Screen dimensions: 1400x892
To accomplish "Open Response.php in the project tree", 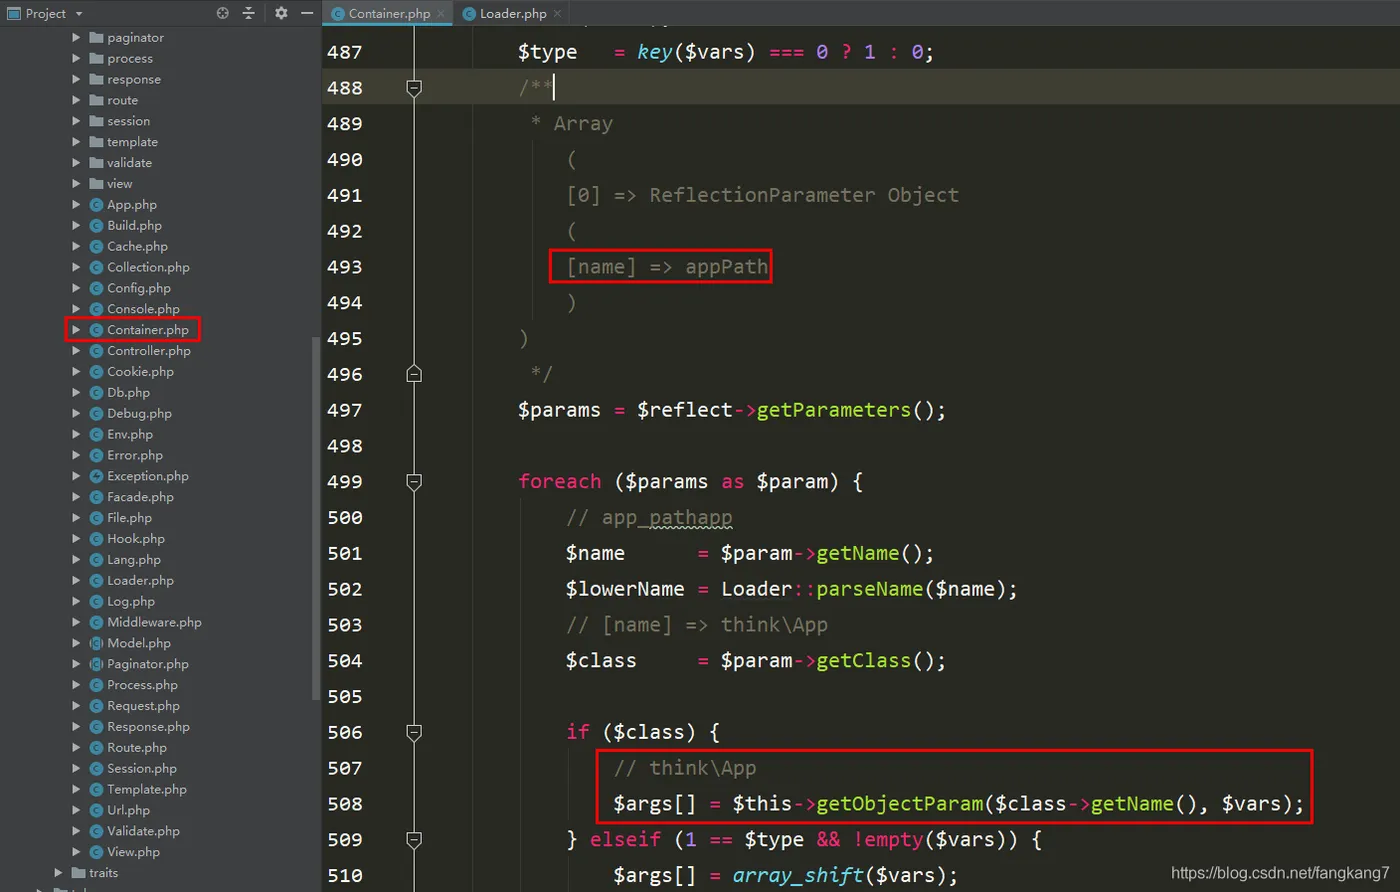I will pyautogui.click(x=148, y=727).
